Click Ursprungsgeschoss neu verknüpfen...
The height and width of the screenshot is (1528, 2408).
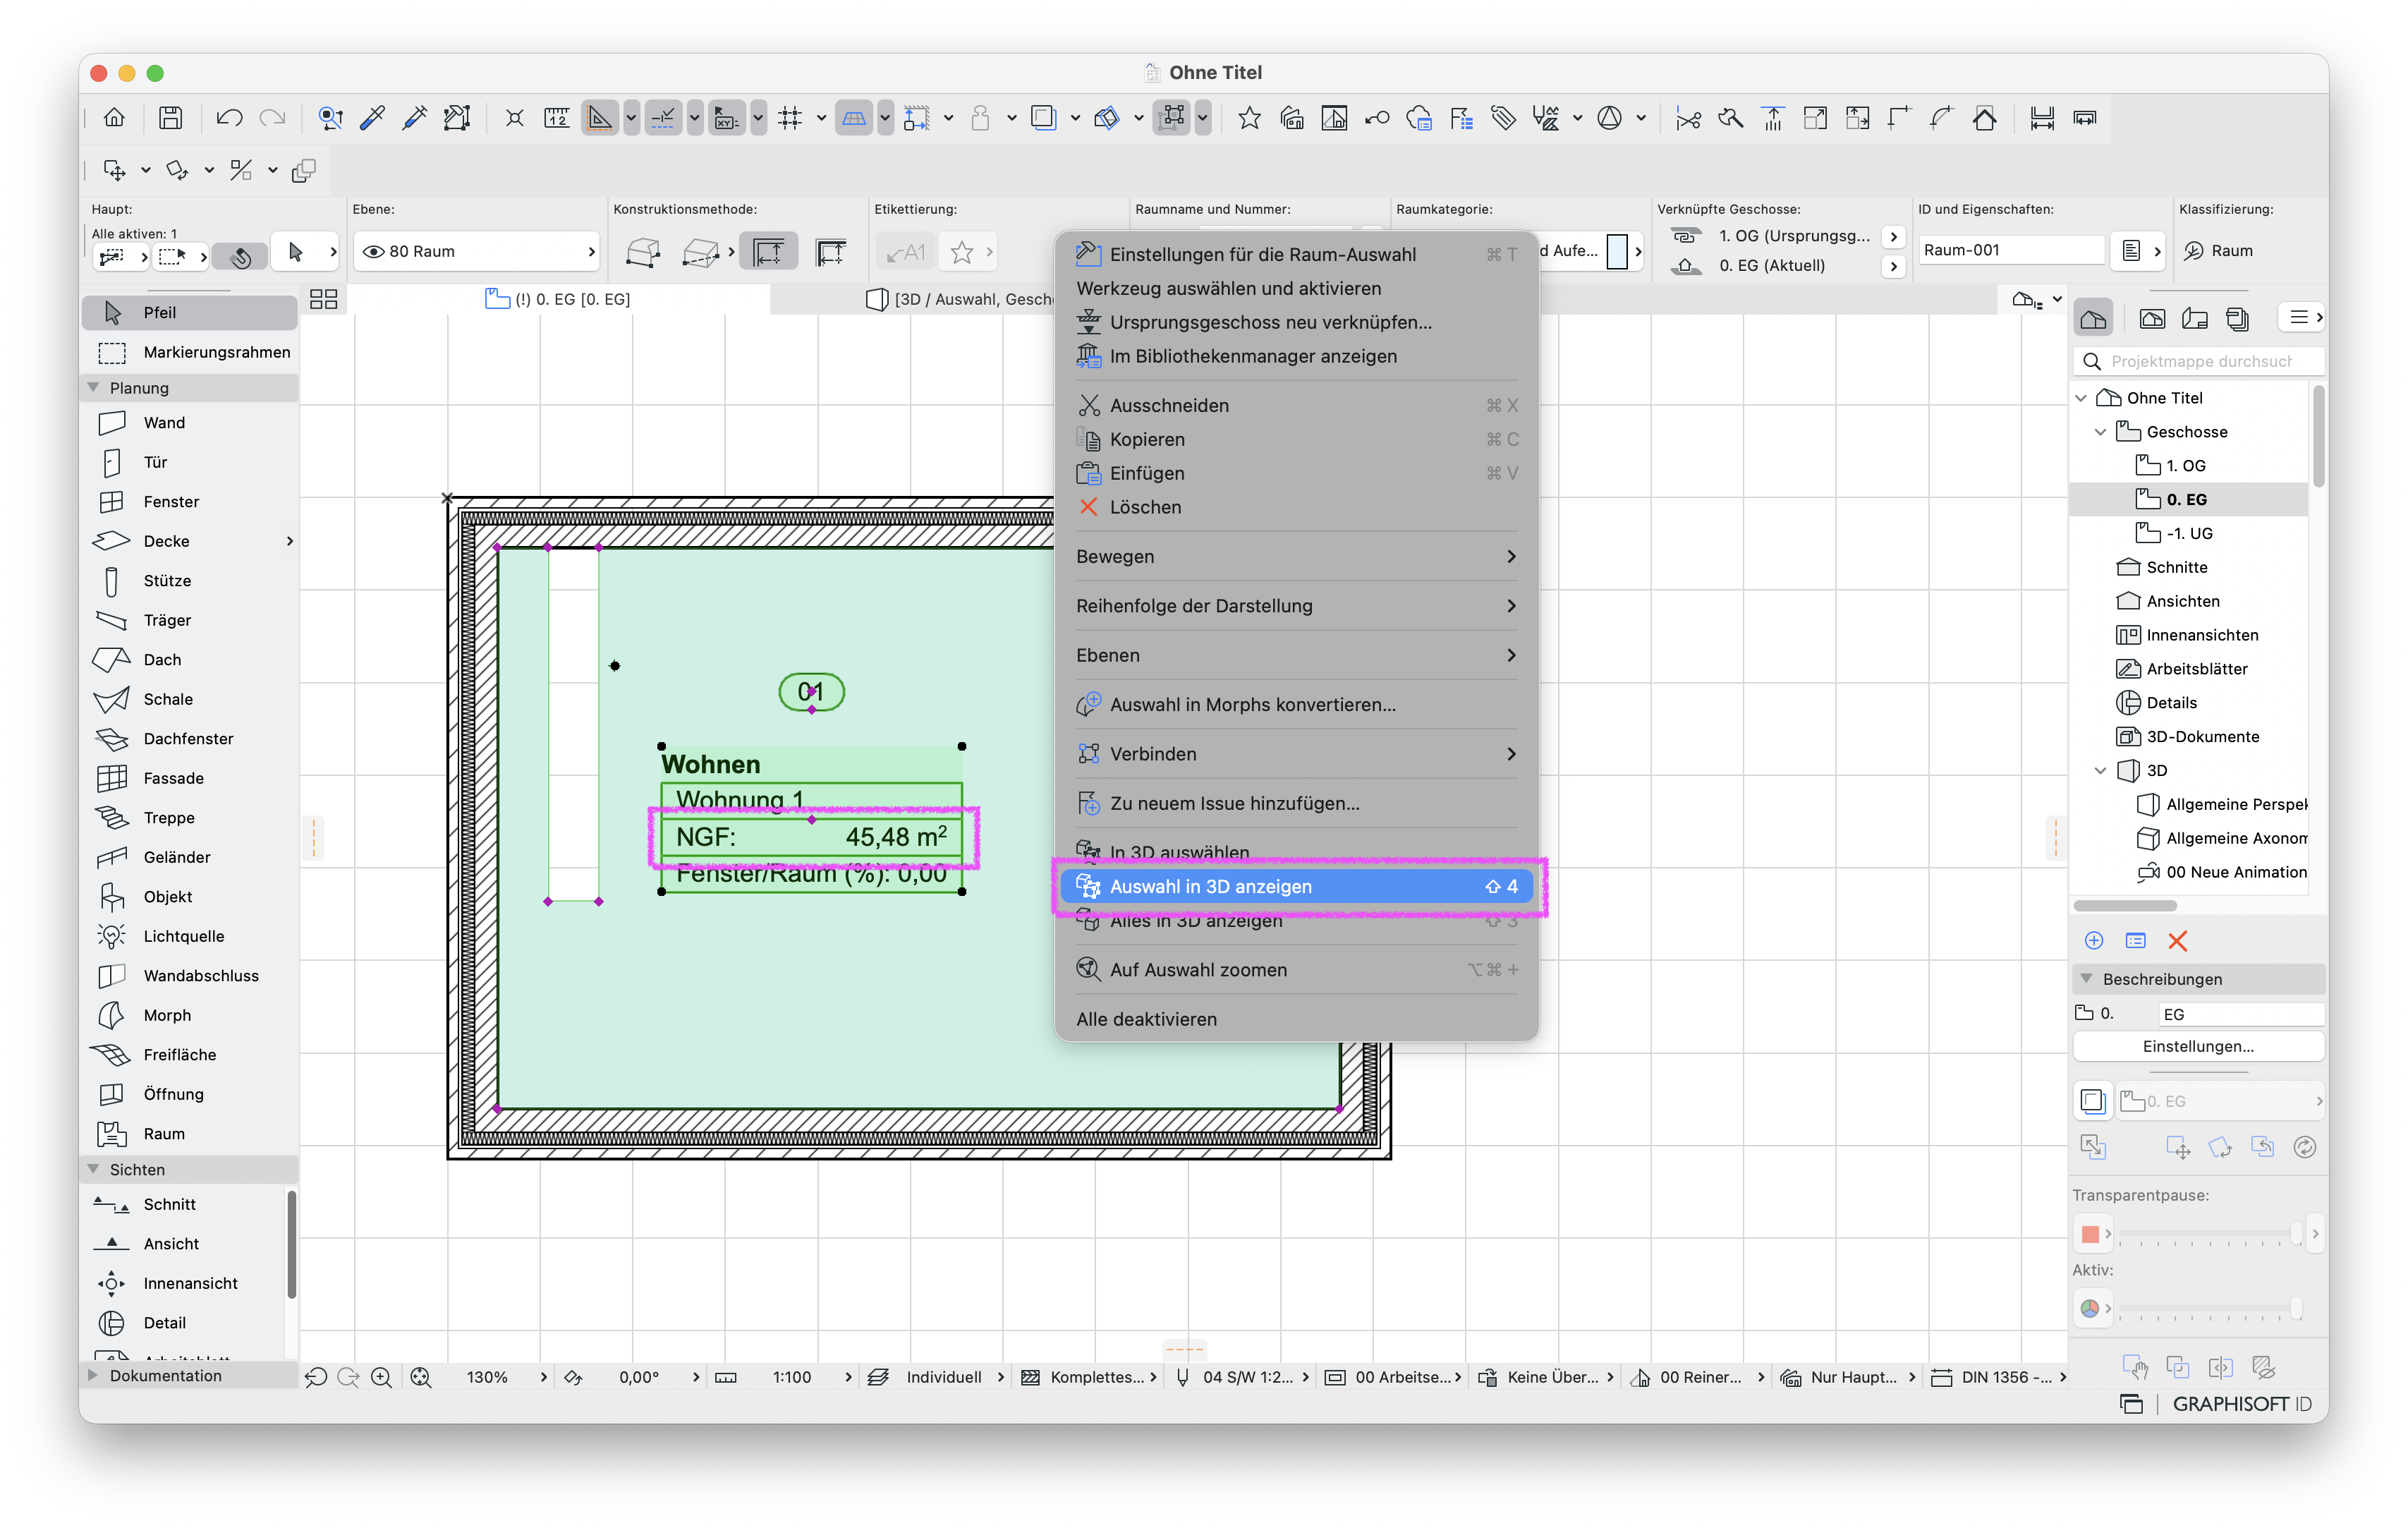pos(1297,323)
